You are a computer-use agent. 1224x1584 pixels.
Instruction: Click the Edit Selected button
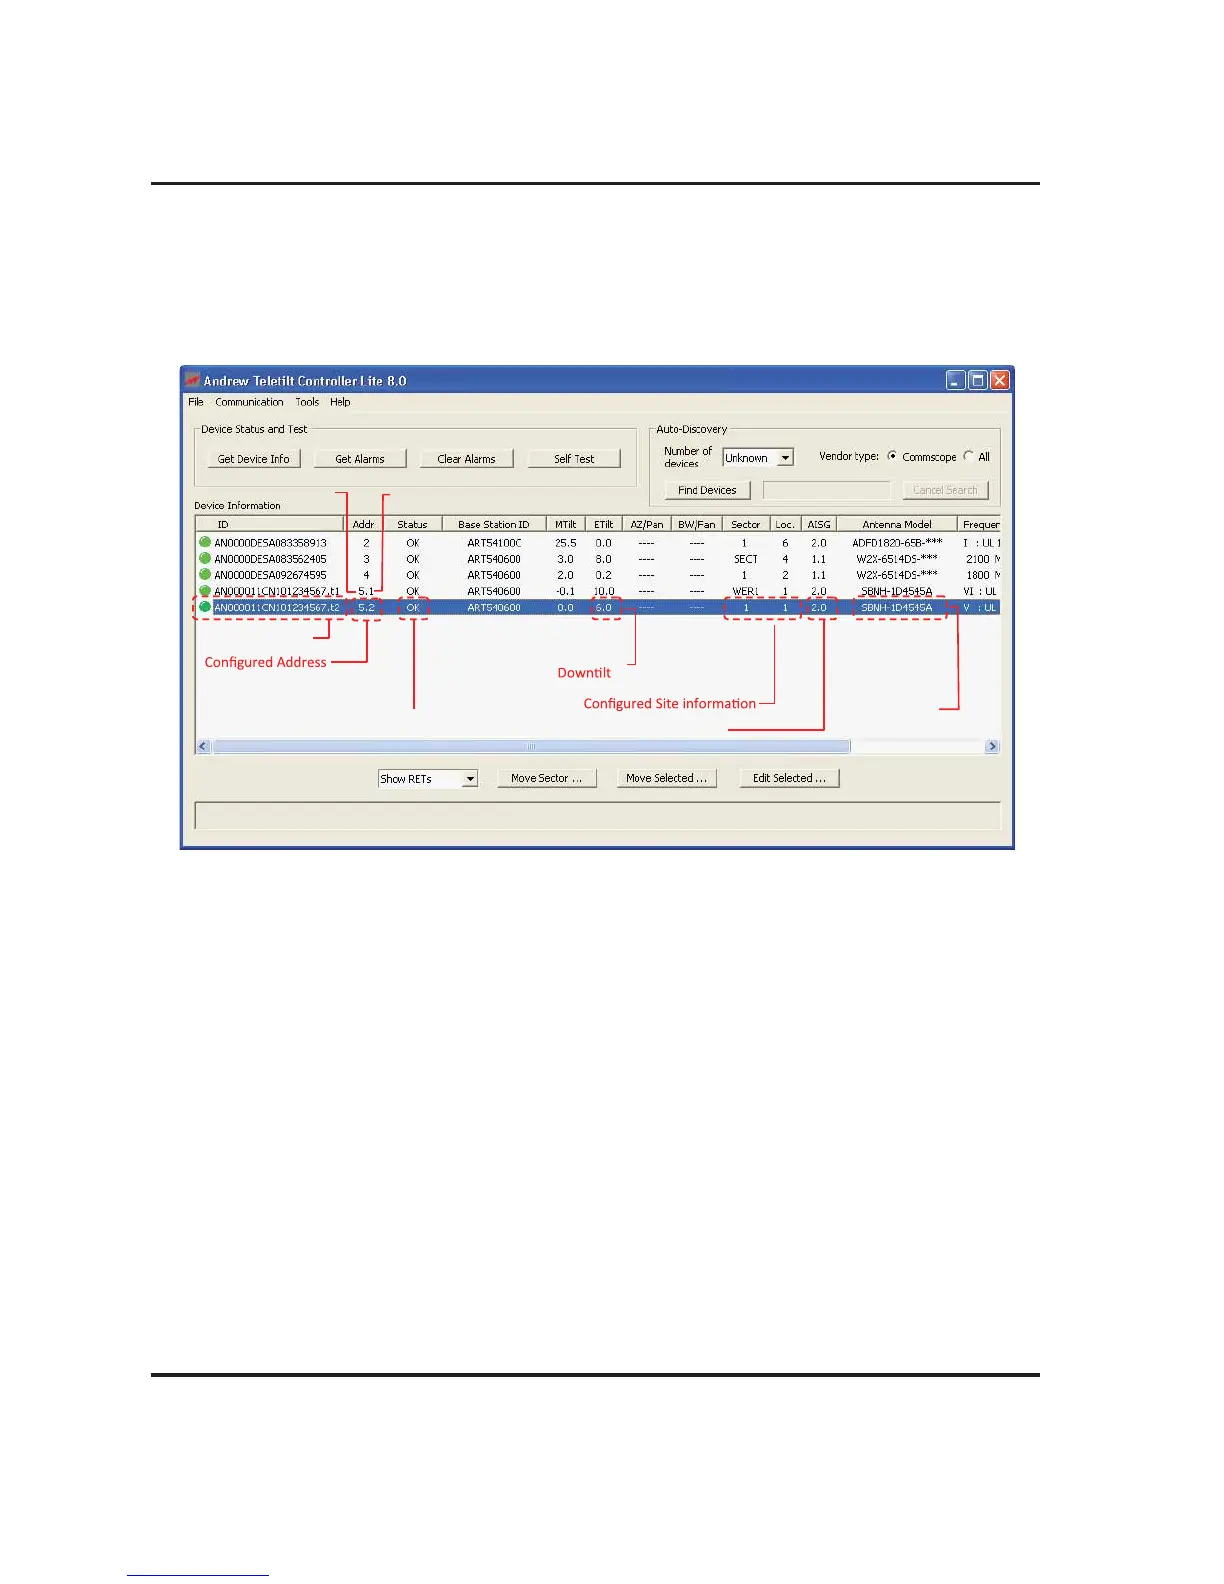[789, 778]
